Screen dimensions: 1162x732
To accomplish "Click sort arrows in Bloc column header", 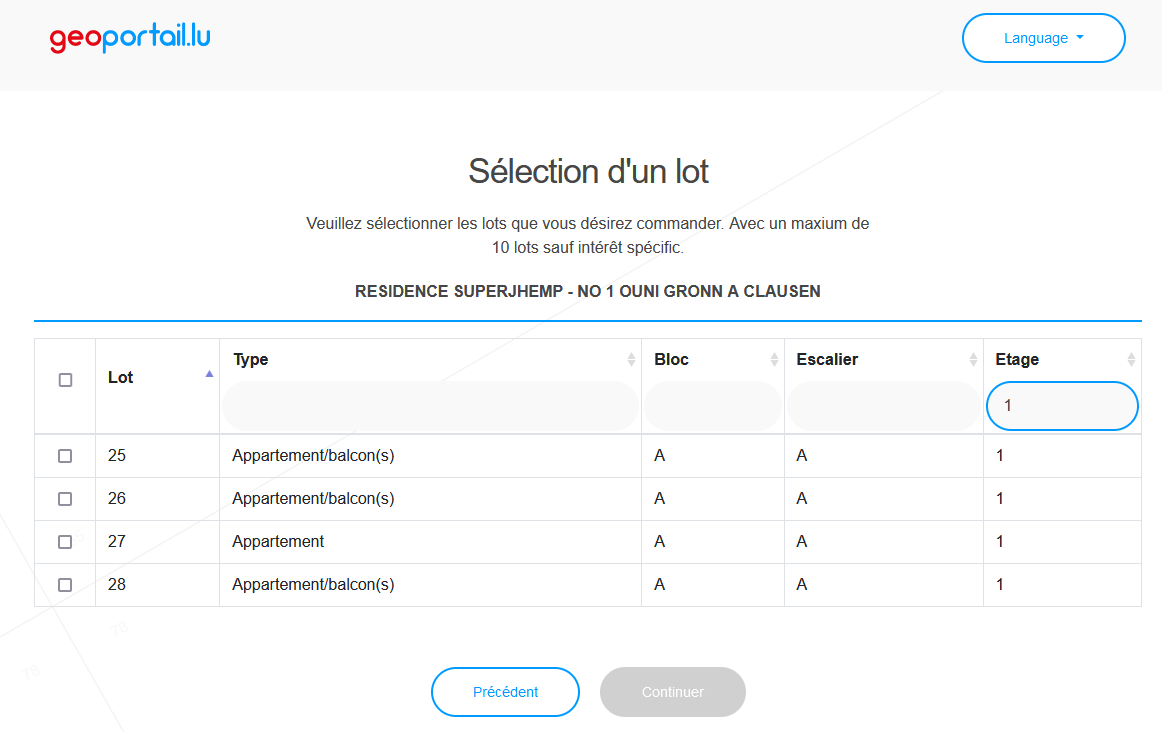I will tap(774, 360).
